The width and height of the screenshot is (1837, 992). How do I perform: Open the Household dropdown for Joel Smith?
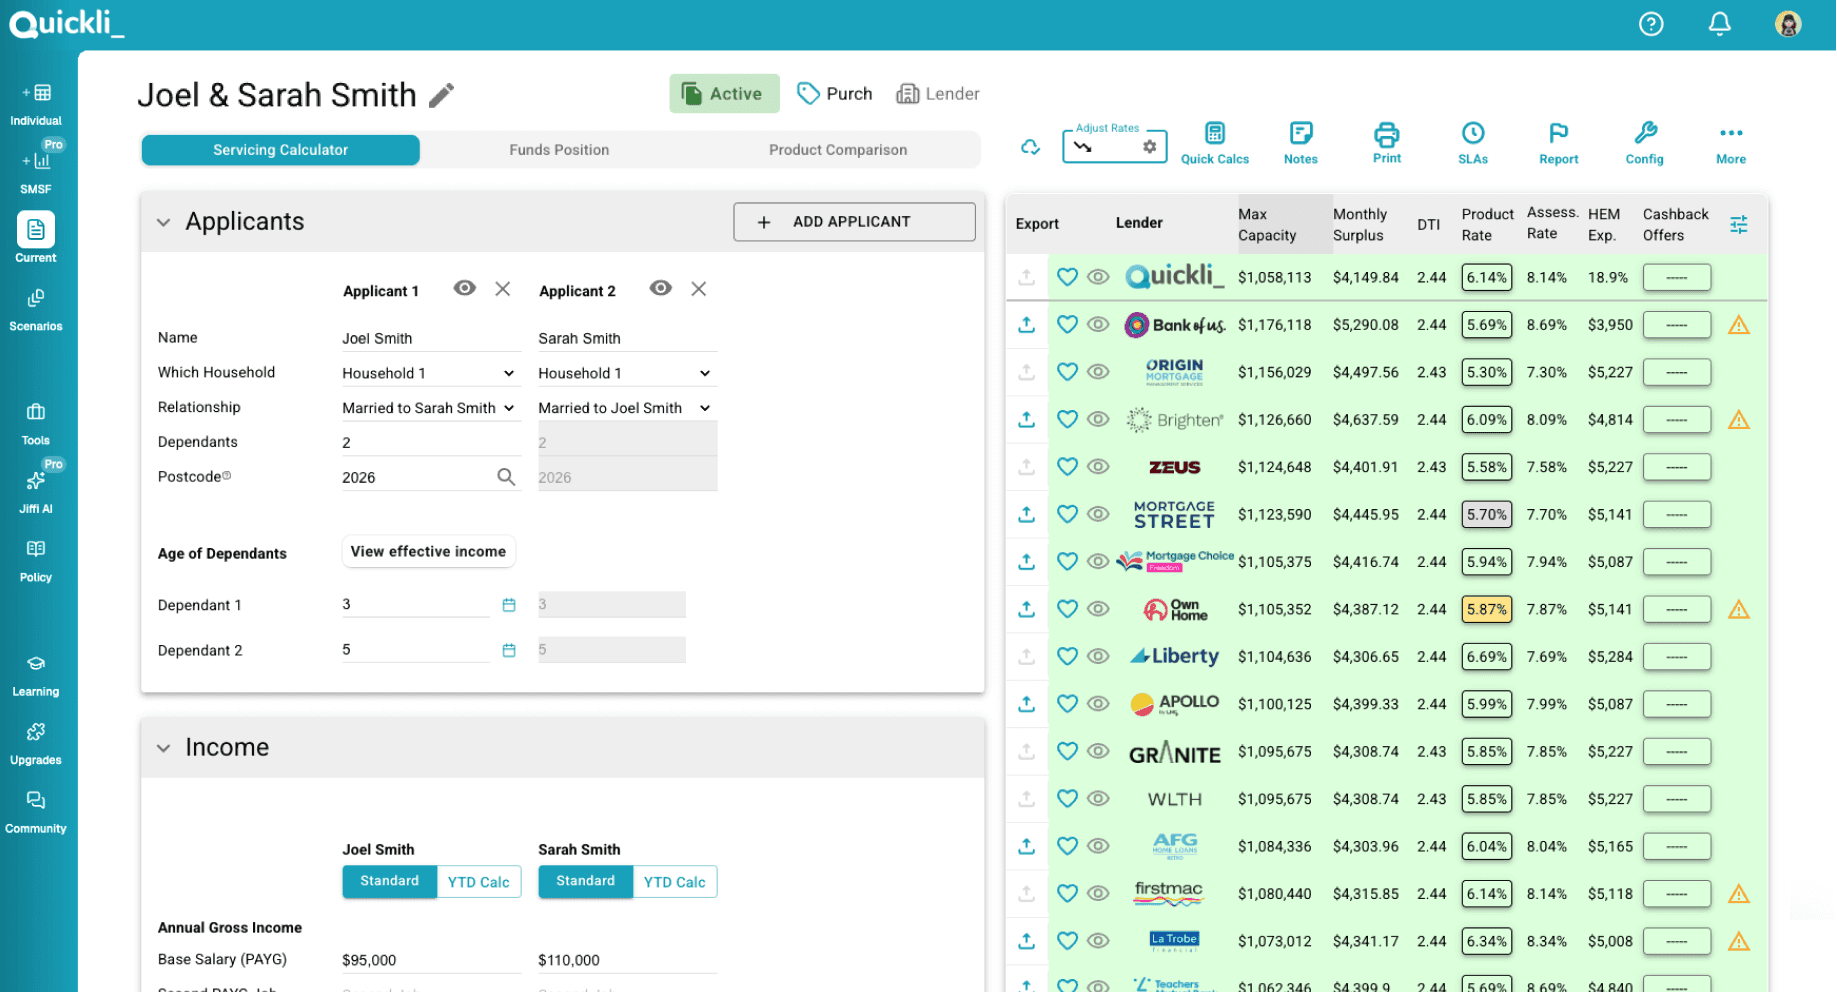(x=429, y=372)
